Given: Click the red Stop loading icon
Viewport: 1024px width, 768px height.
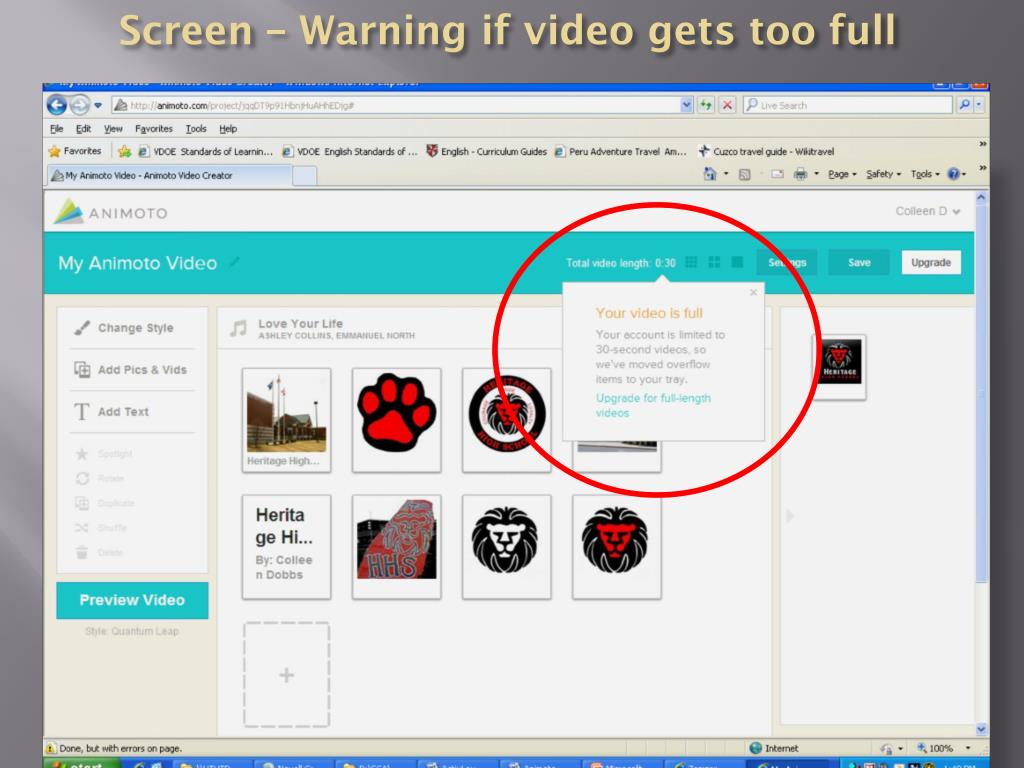Looking at the screenshot, I should (x=728, y=105).
